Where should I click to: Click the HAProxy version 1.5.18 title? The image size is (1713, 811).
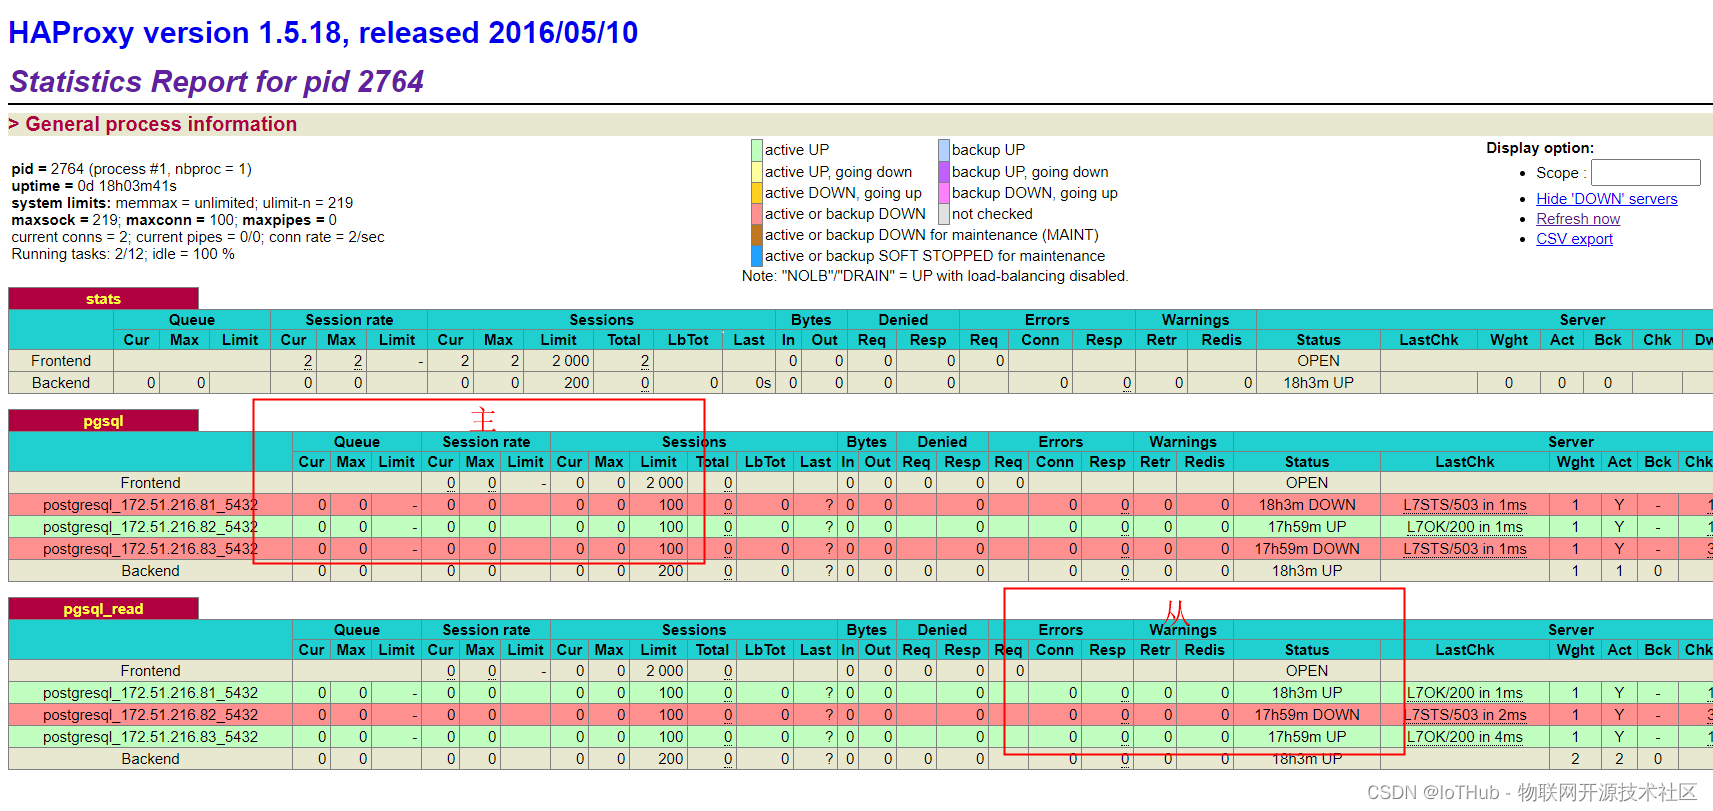323,32
